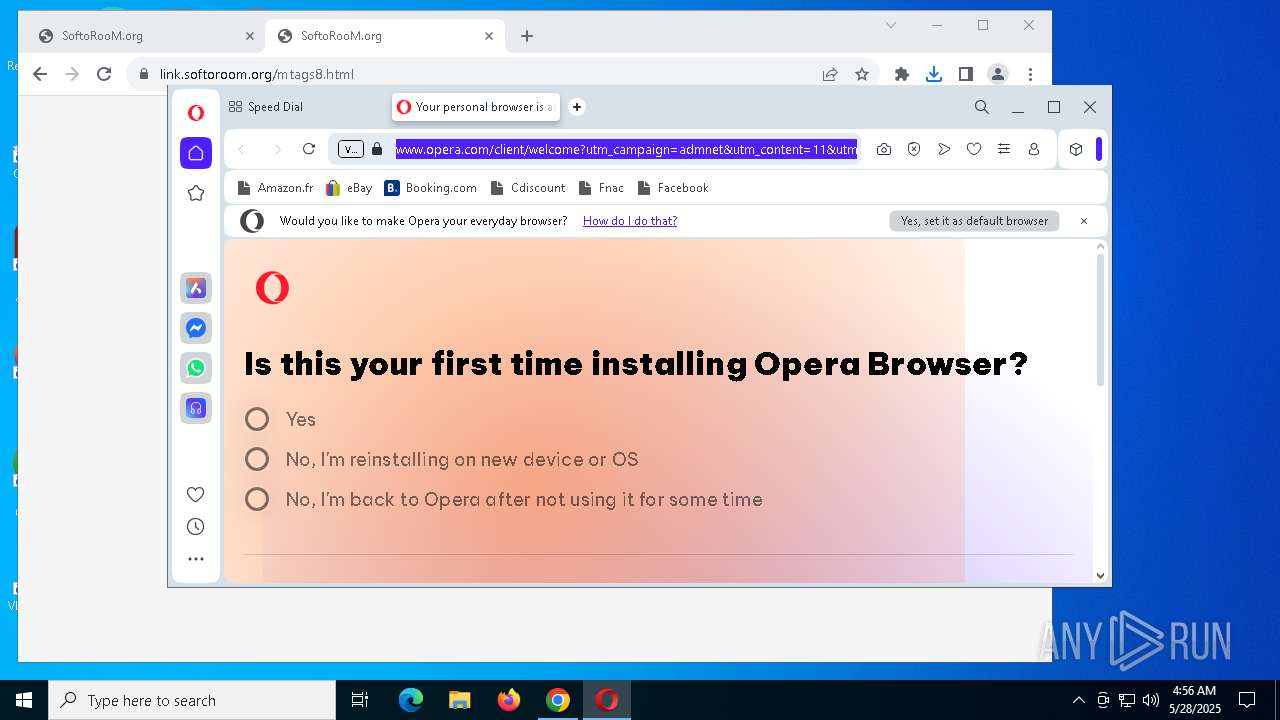Screen dimensions: 1280x720
Task: Open the music player sidebar icon
Action: (x=196, y=408)
